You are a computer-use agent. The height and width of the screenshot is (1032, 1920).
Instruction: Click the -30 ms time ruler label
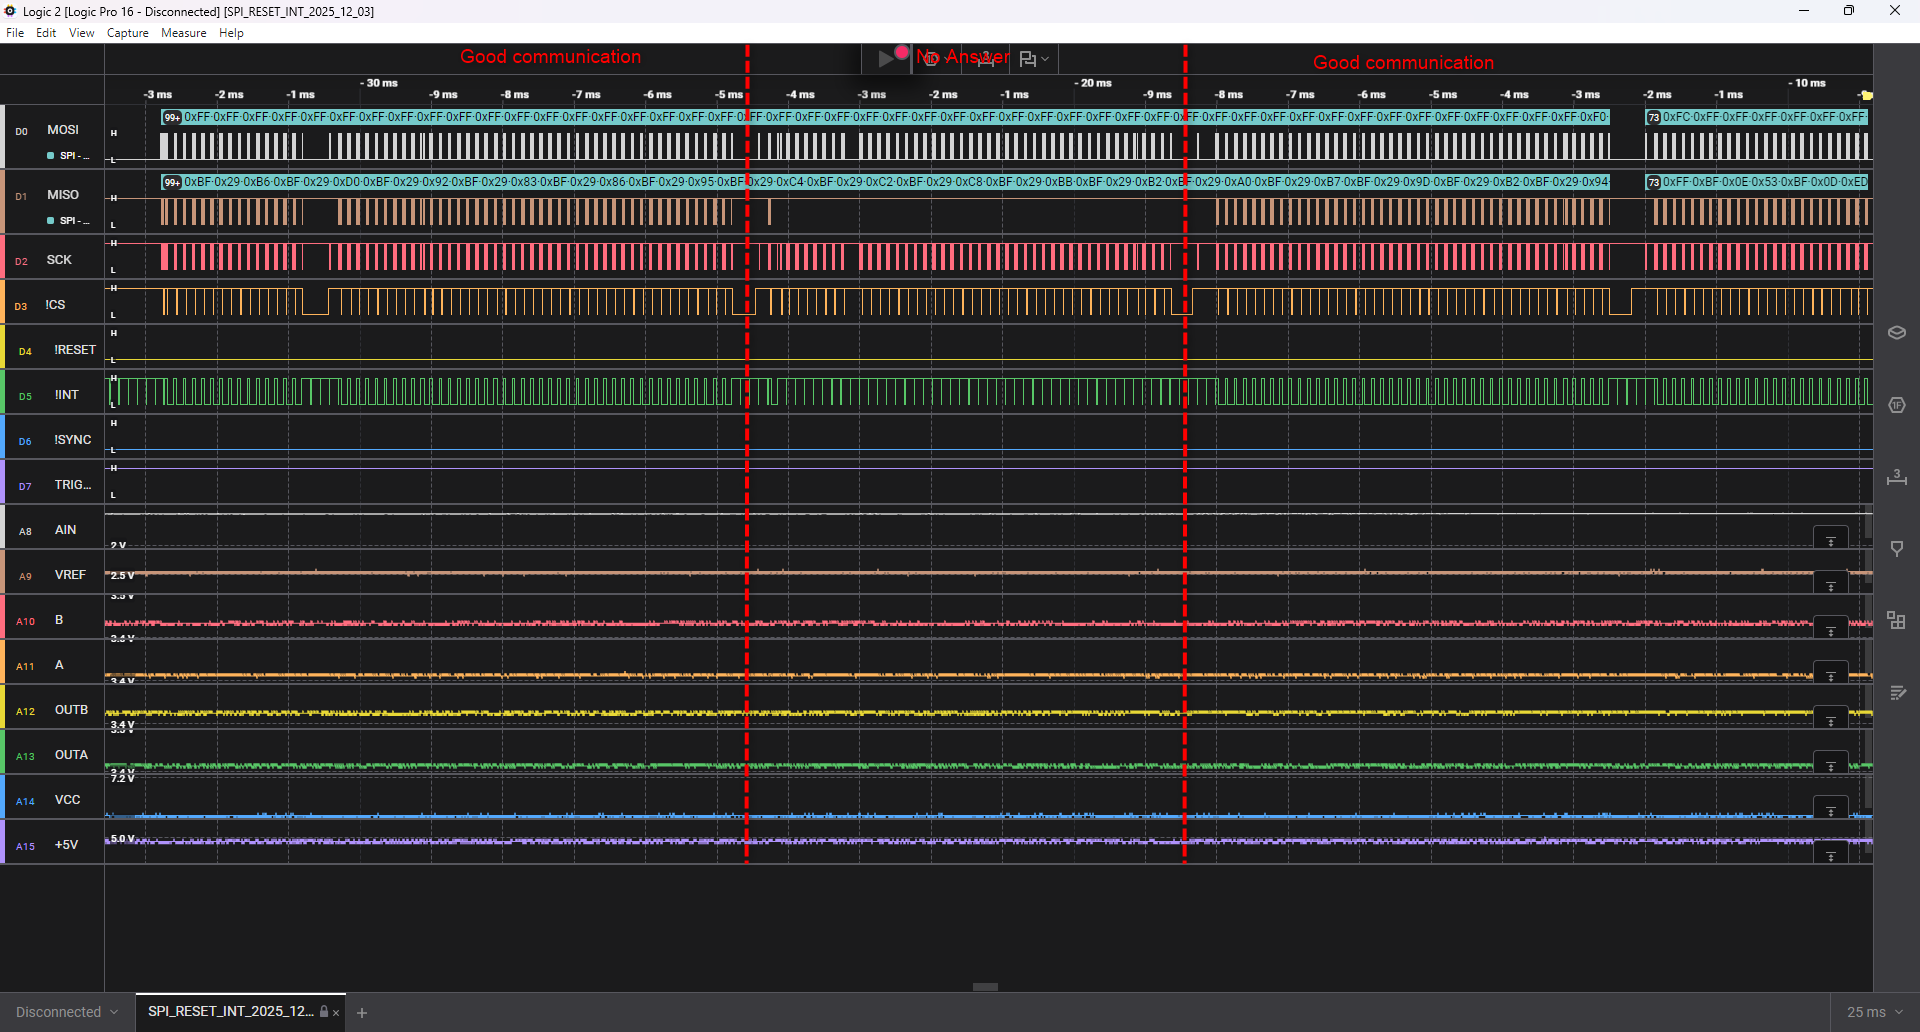pos(379,83)
